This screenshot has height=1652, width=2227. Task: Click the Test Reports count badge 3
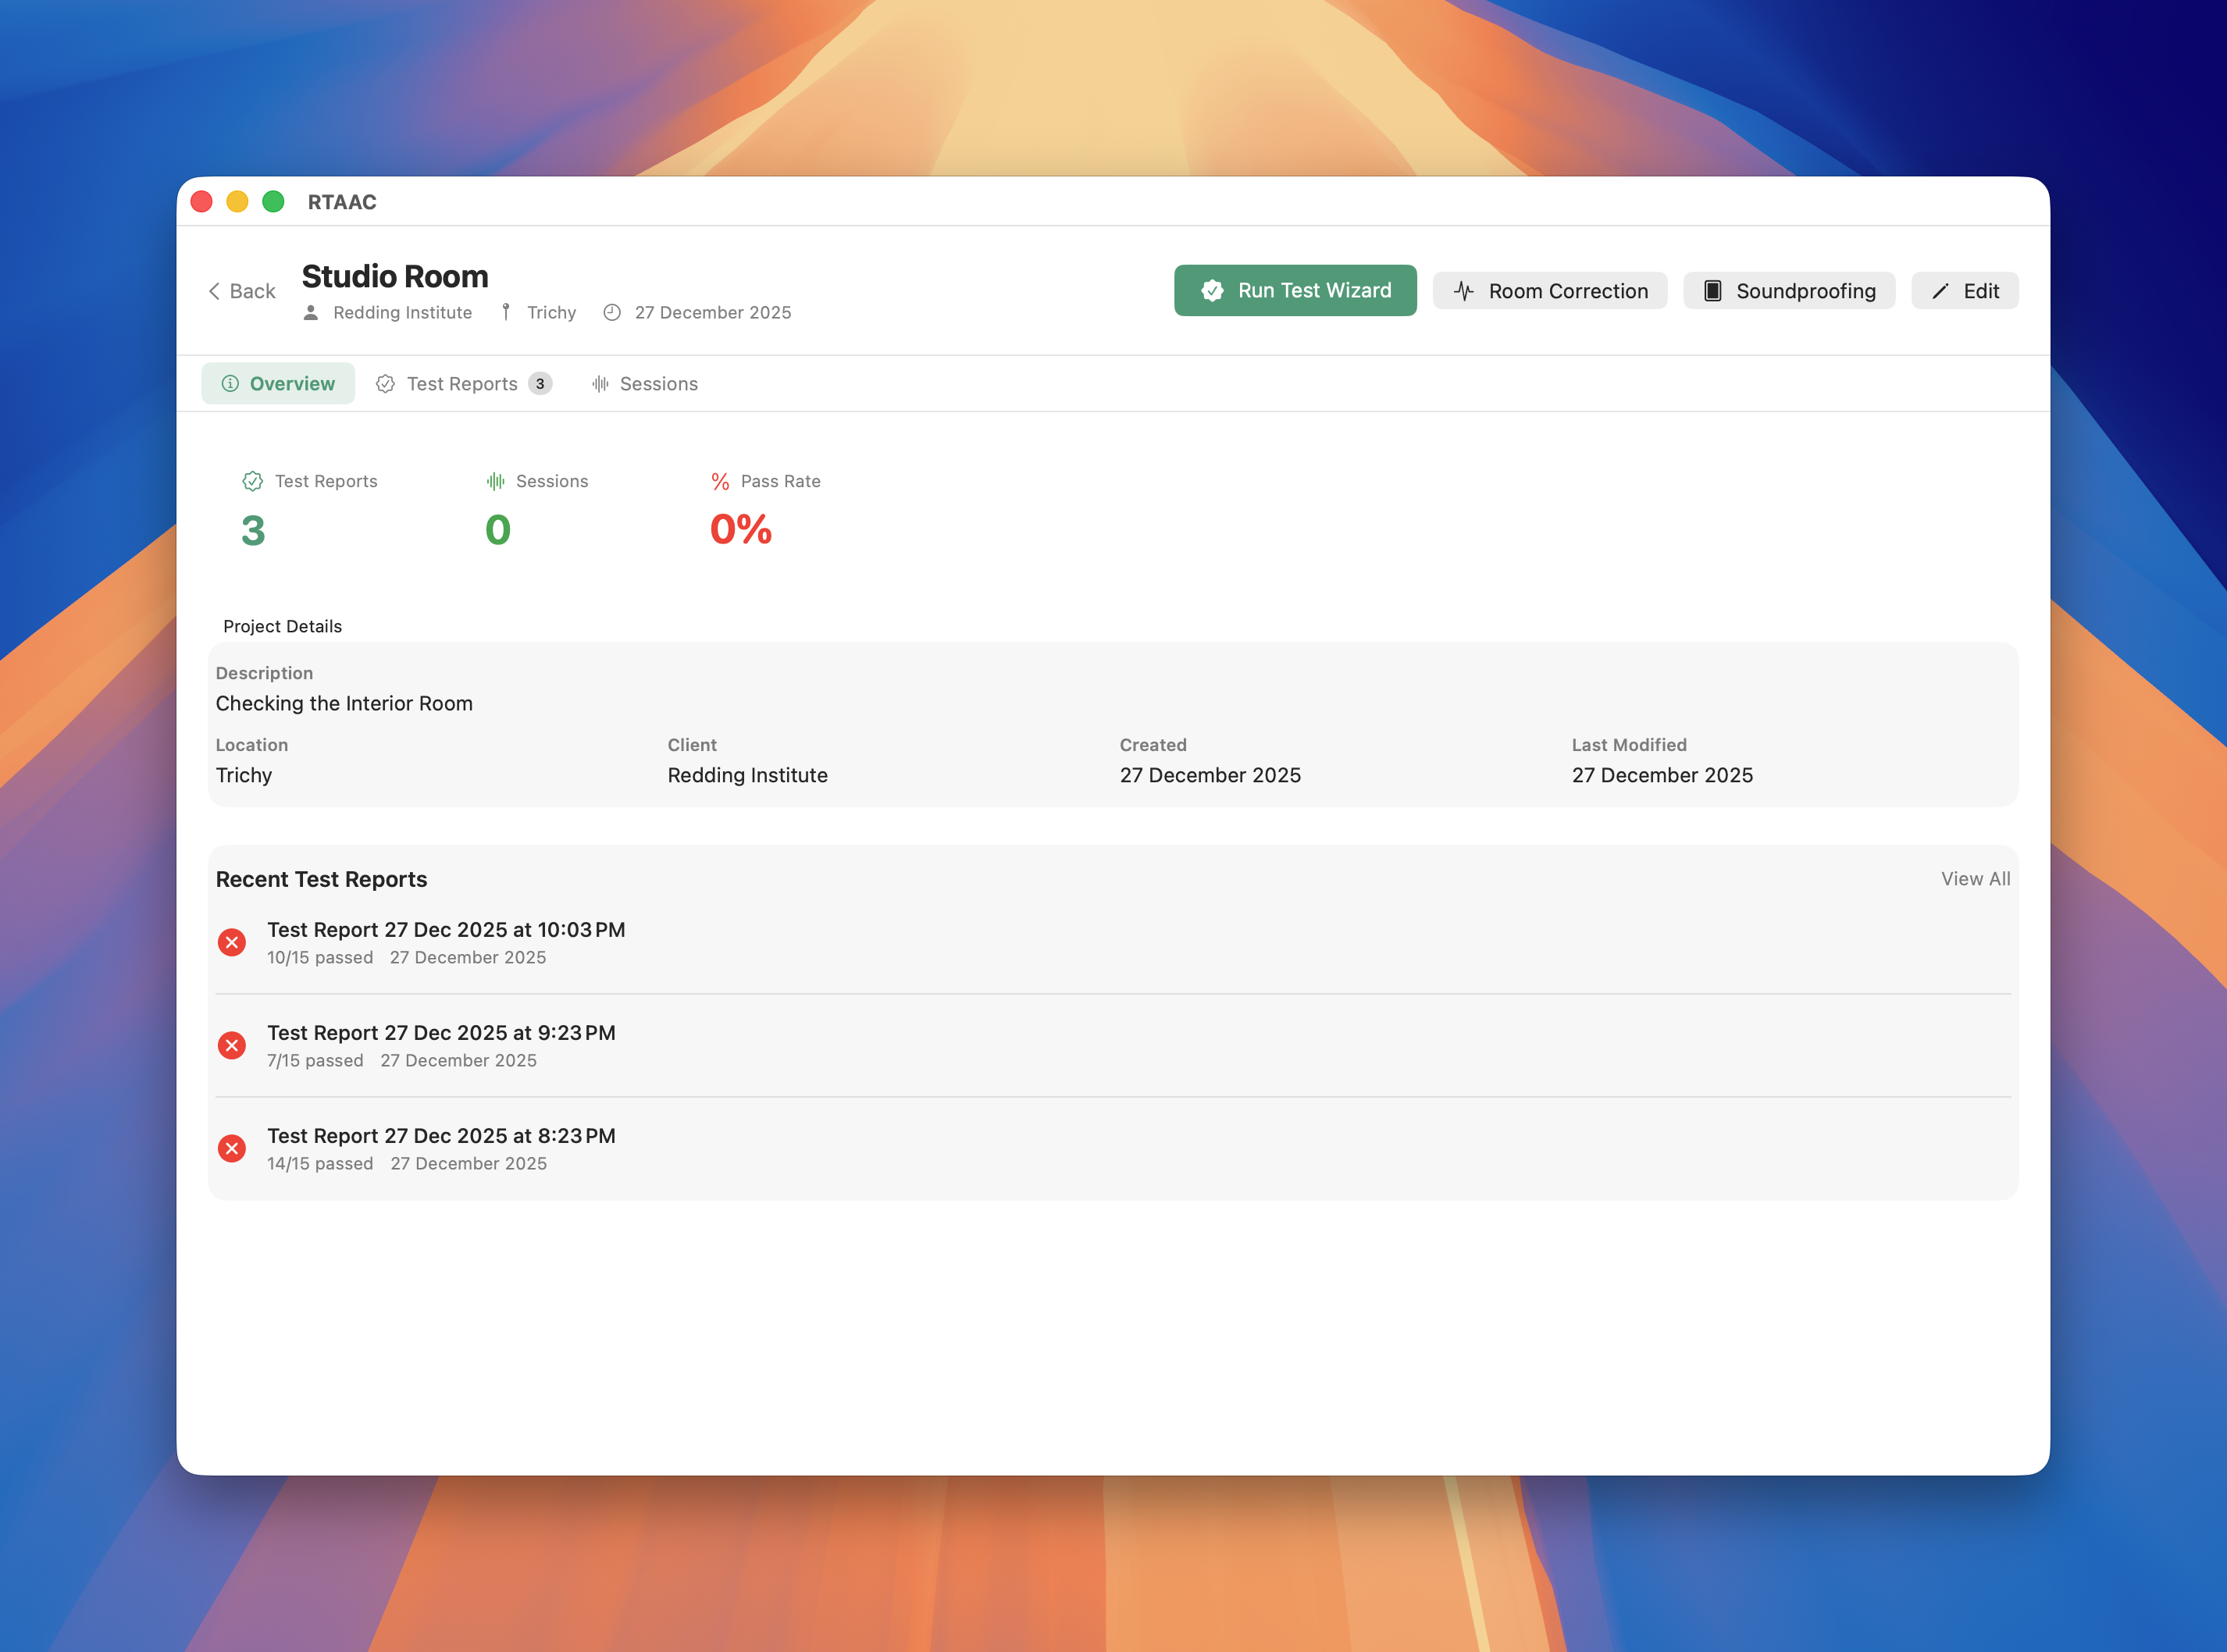(x=540, y=384)
